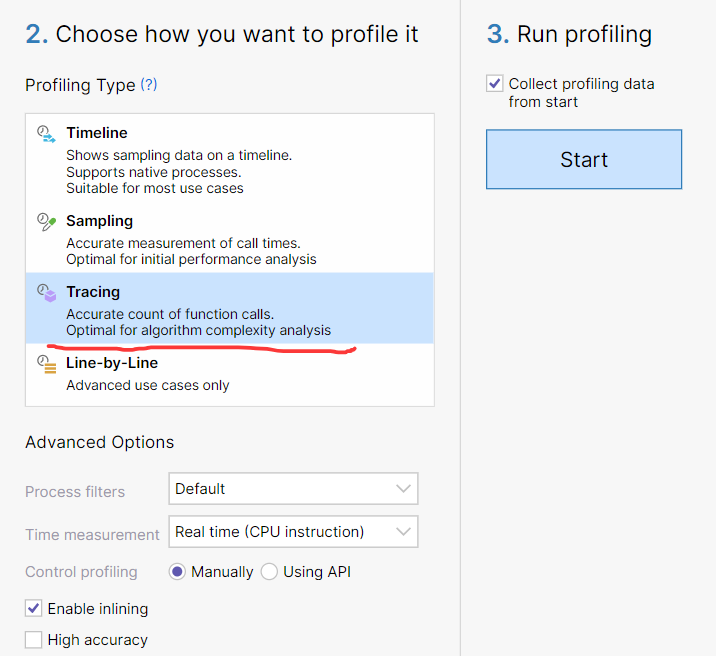Image resolution: width=716 pixels, height=656 pixels.
Task: Choose the Using API radio button
Action: coord(269,572)
